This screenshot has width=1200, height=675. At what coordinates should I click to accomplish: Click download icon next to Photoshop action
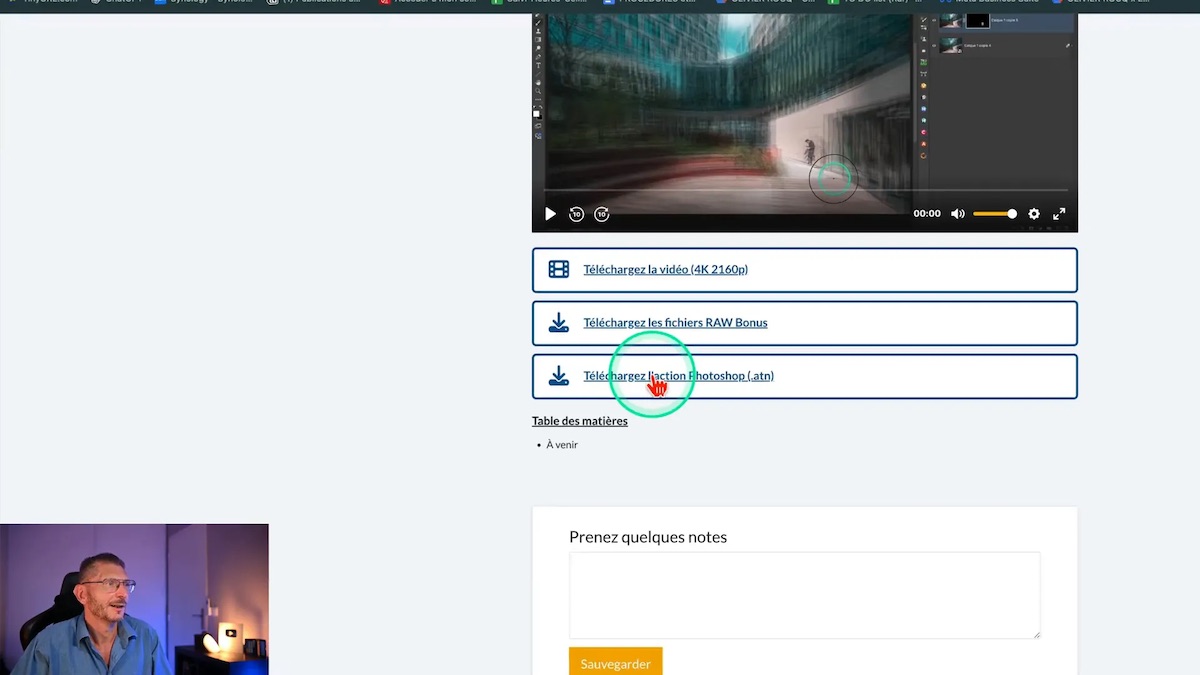[559, 376]
